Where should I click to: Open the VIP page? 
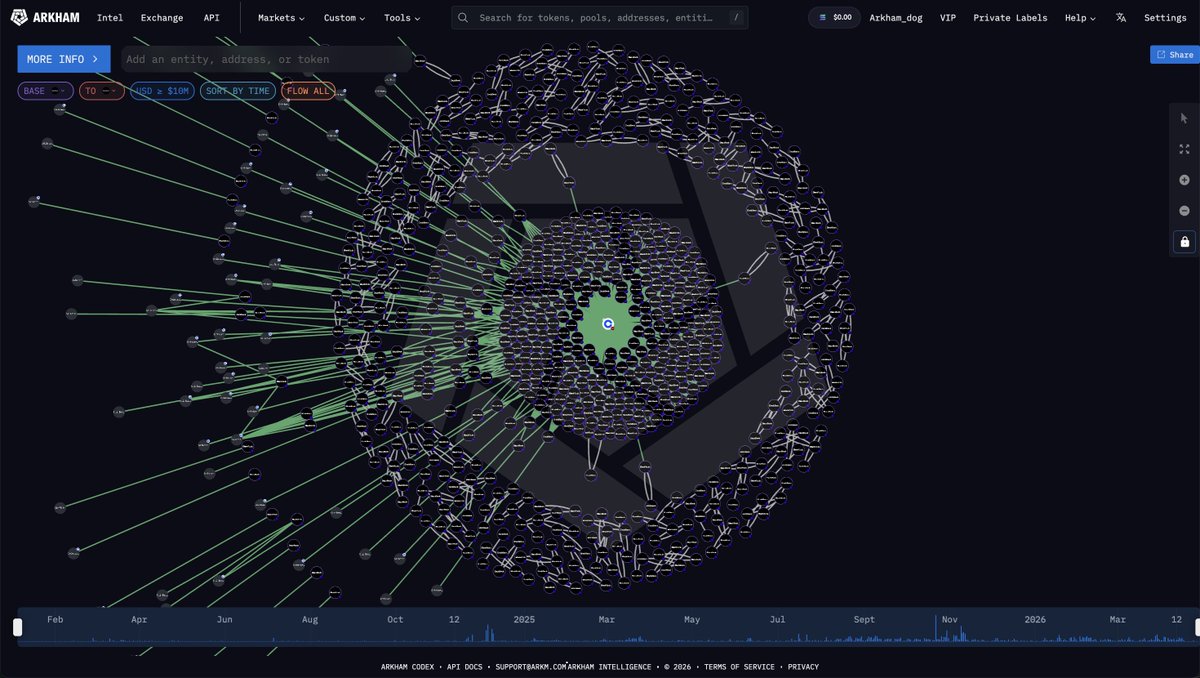[x=948, y=18]
